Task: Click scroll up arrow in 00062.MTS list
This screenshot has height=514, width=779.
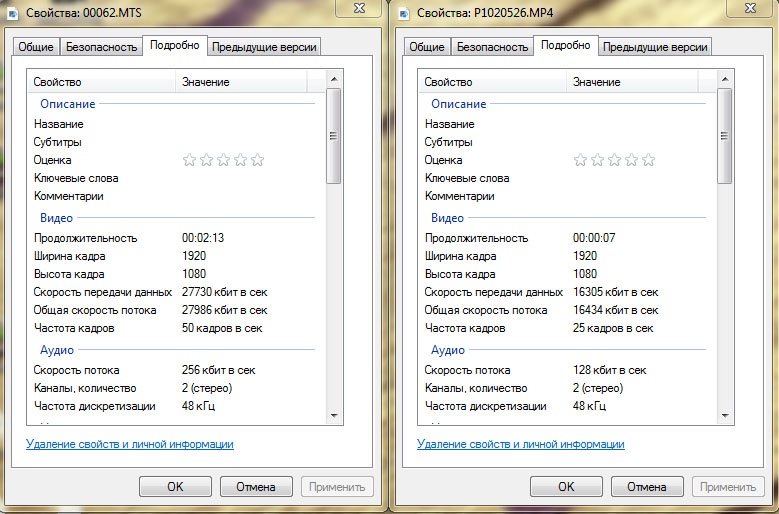Action: (334, 79)
